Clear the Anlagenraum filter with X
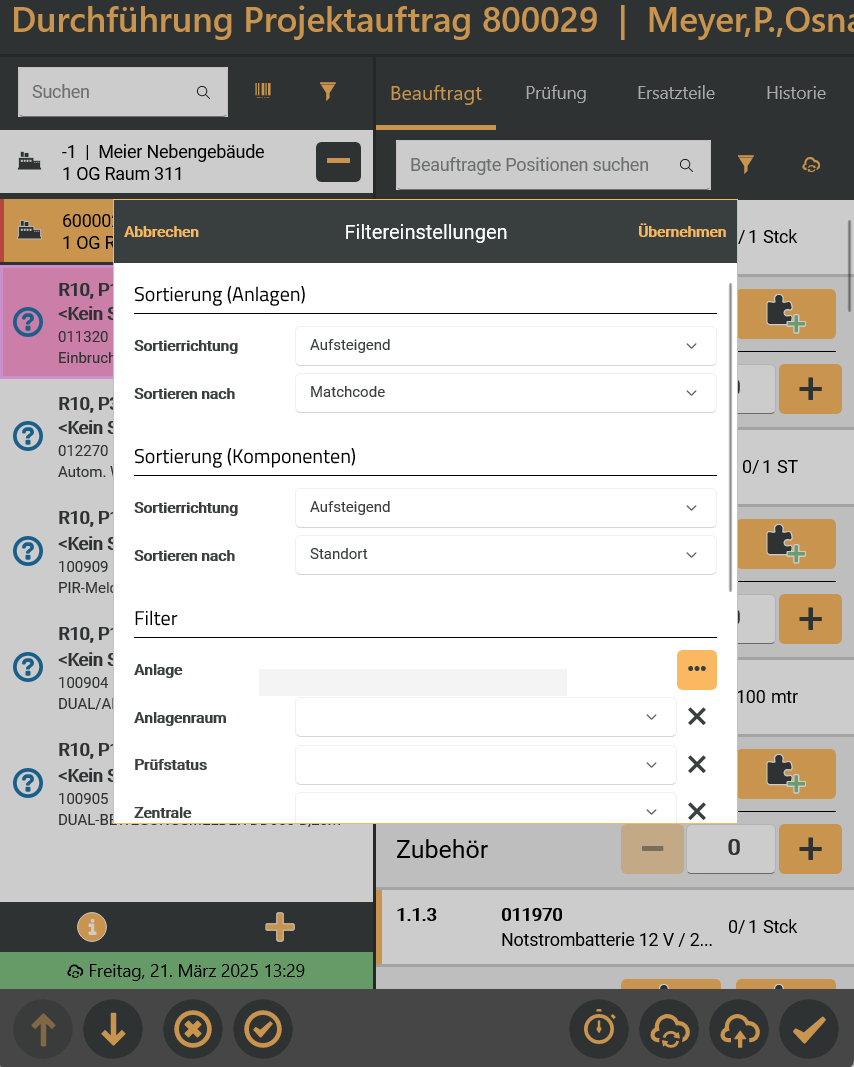 point(697,716)
